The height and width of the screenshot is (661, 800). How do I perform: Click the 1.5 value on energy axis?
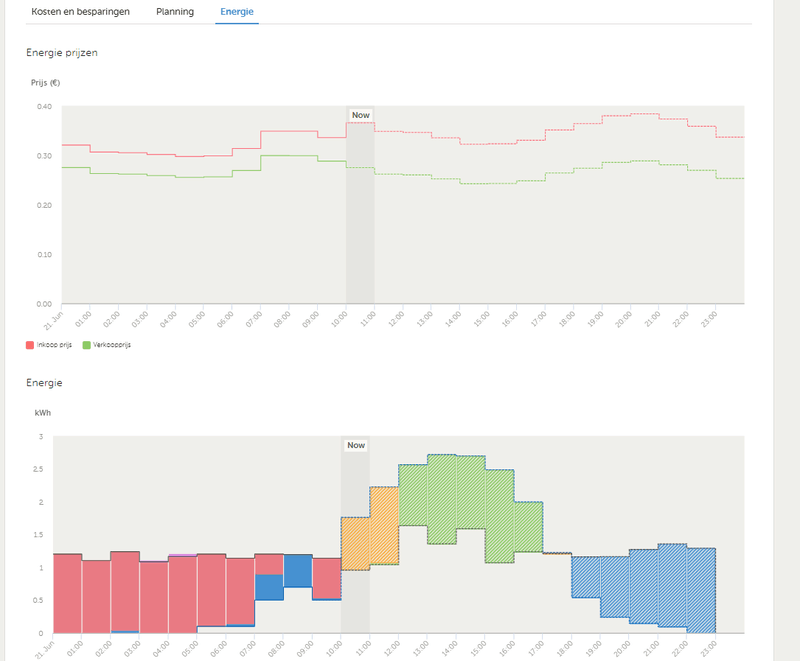38,535
